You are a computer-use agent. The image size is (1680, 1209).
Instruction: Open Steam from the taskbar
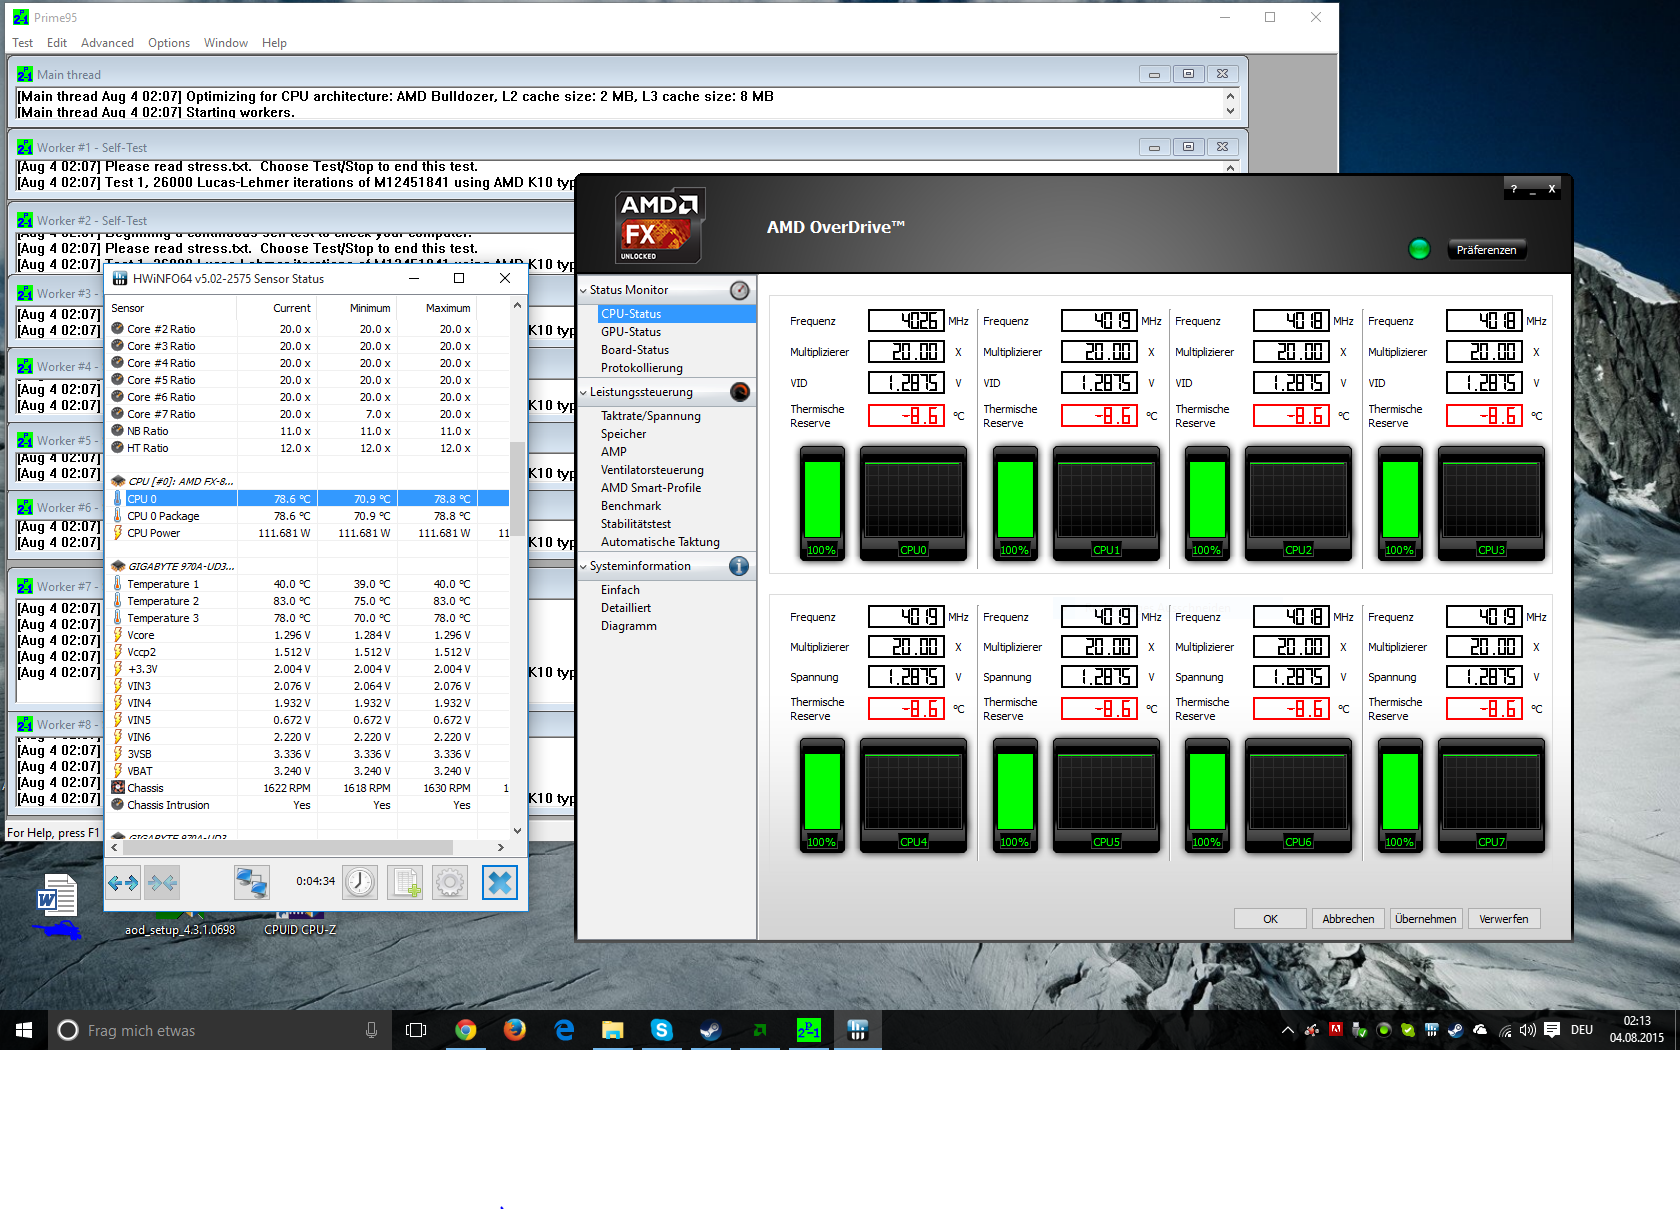tap(711, 1030)
